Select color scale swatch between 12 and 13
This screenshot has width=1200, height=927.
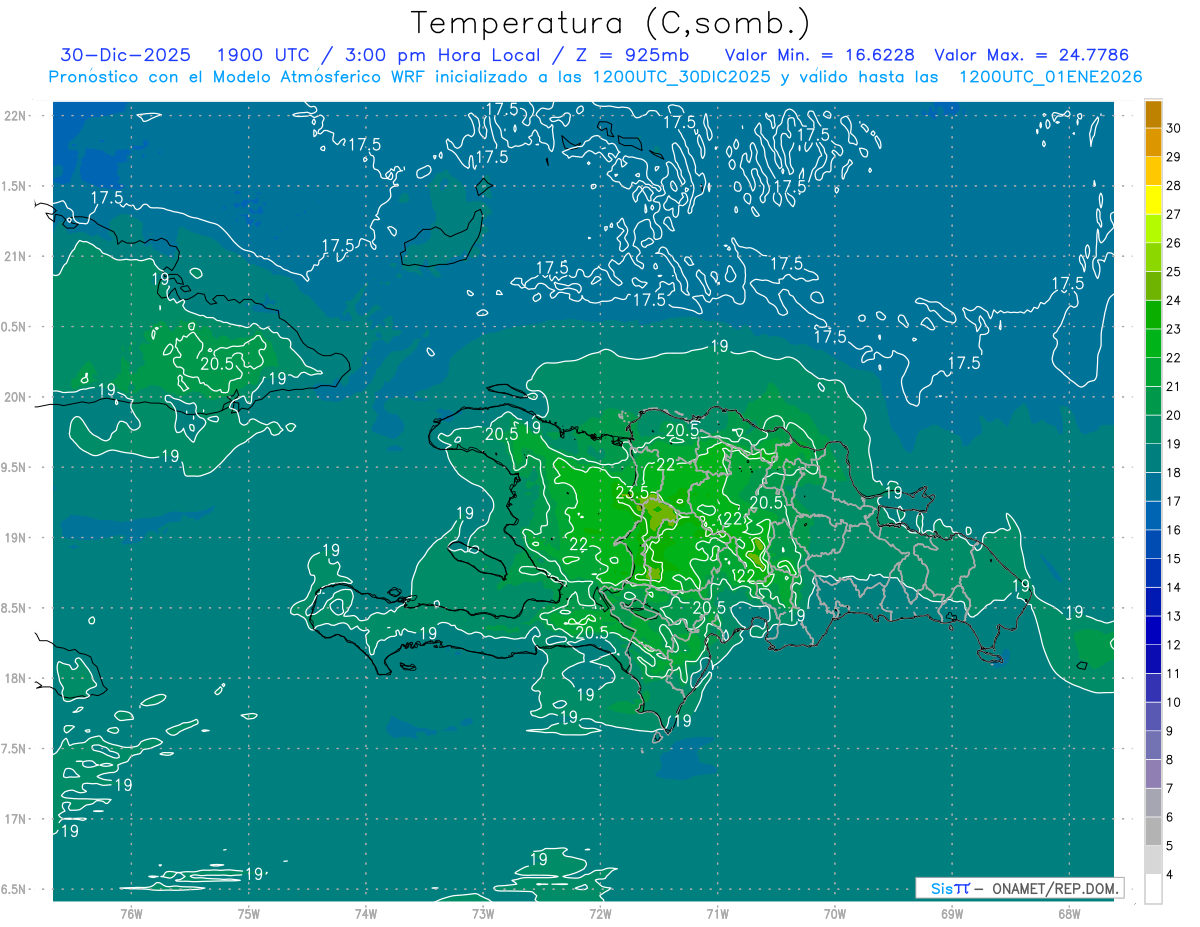pos(1153,630)
